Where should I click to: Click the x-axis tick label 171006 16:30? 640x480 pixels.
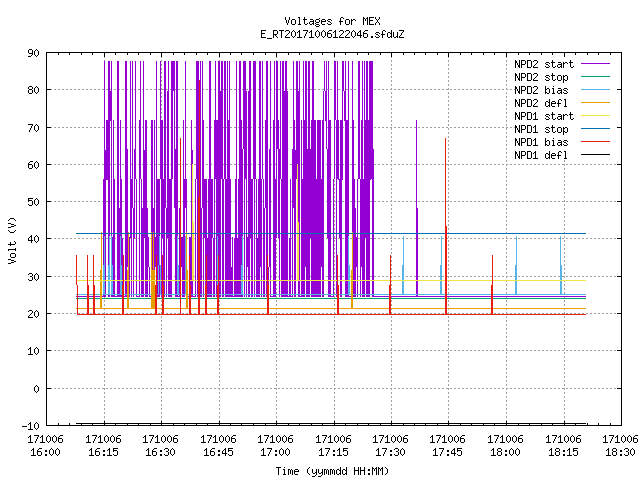pyautogui.click(x=160, y=446)
